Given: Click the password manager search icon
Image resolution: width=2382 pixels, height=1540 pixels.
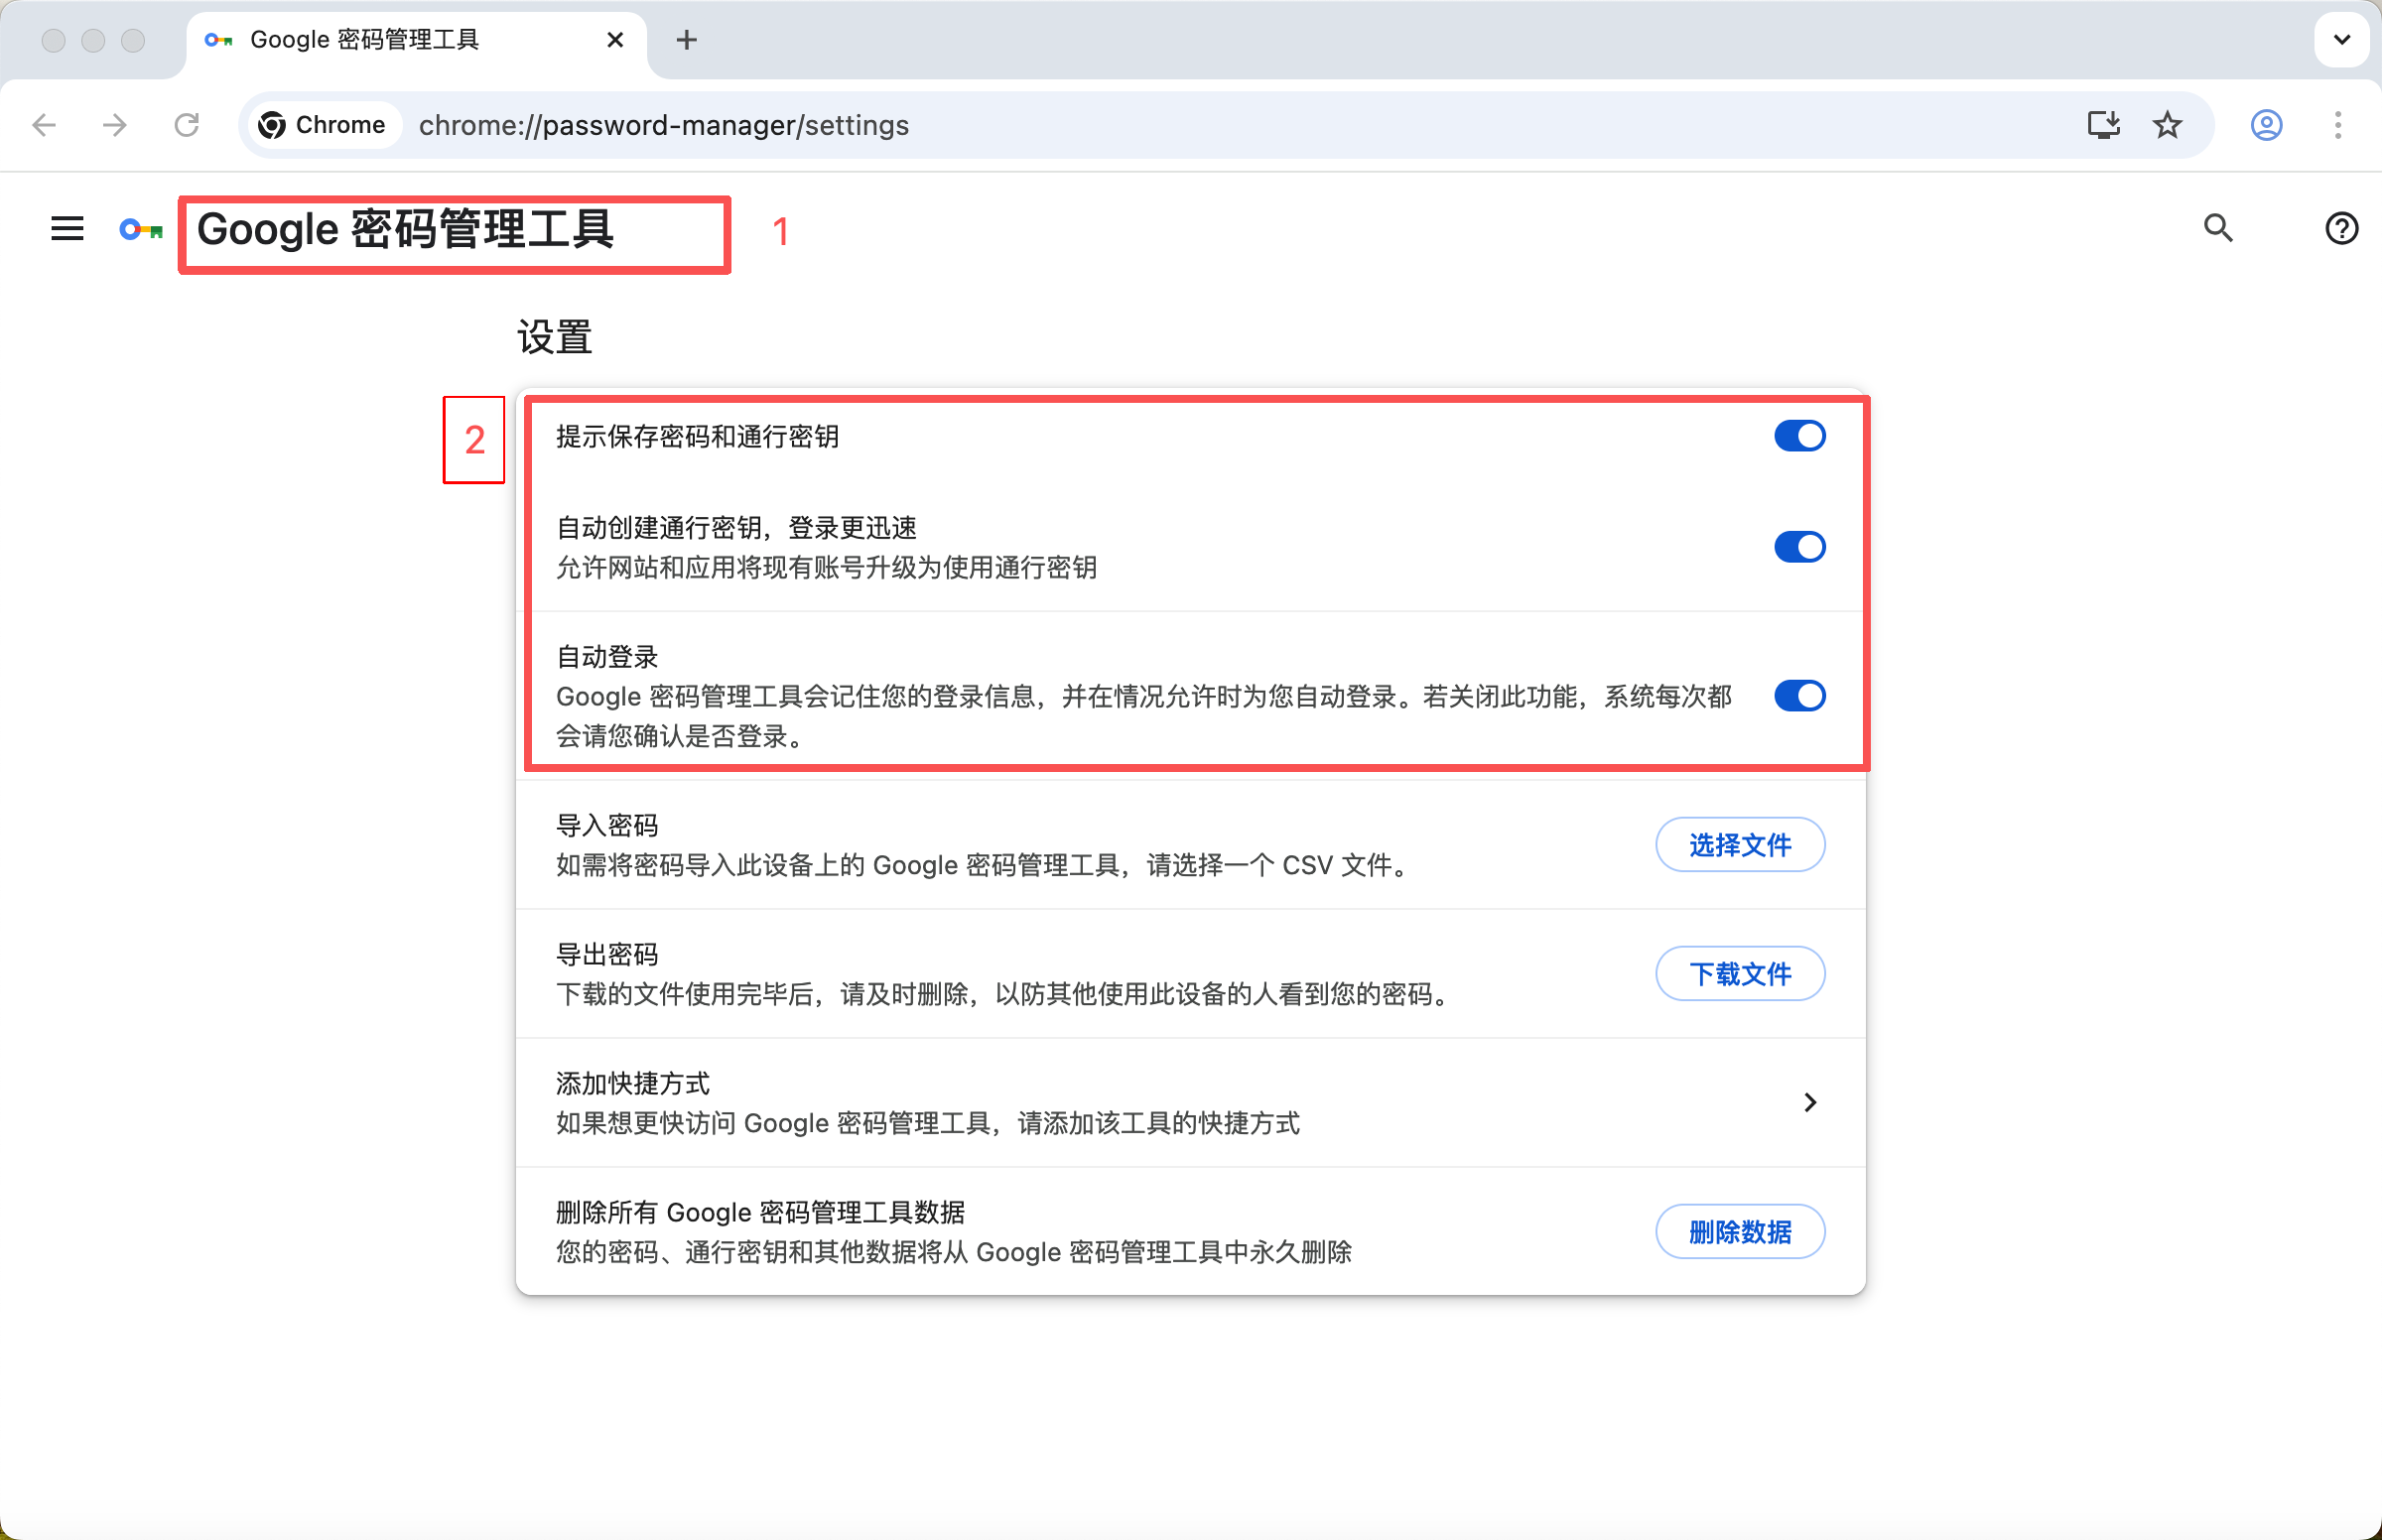Looking at the screenshot, I should 2217,228.
